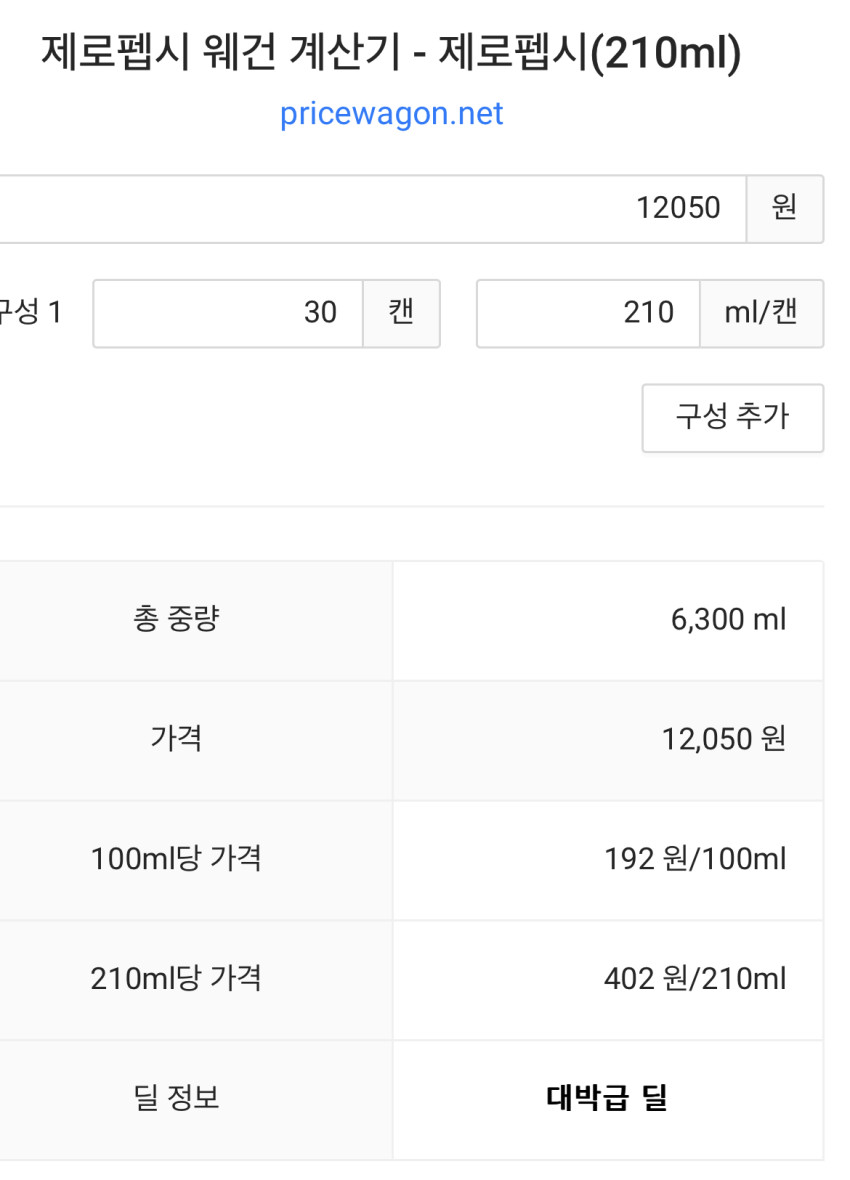Focus the volume field showing 210
This screenshot has height=1180, width=850.
588,313
